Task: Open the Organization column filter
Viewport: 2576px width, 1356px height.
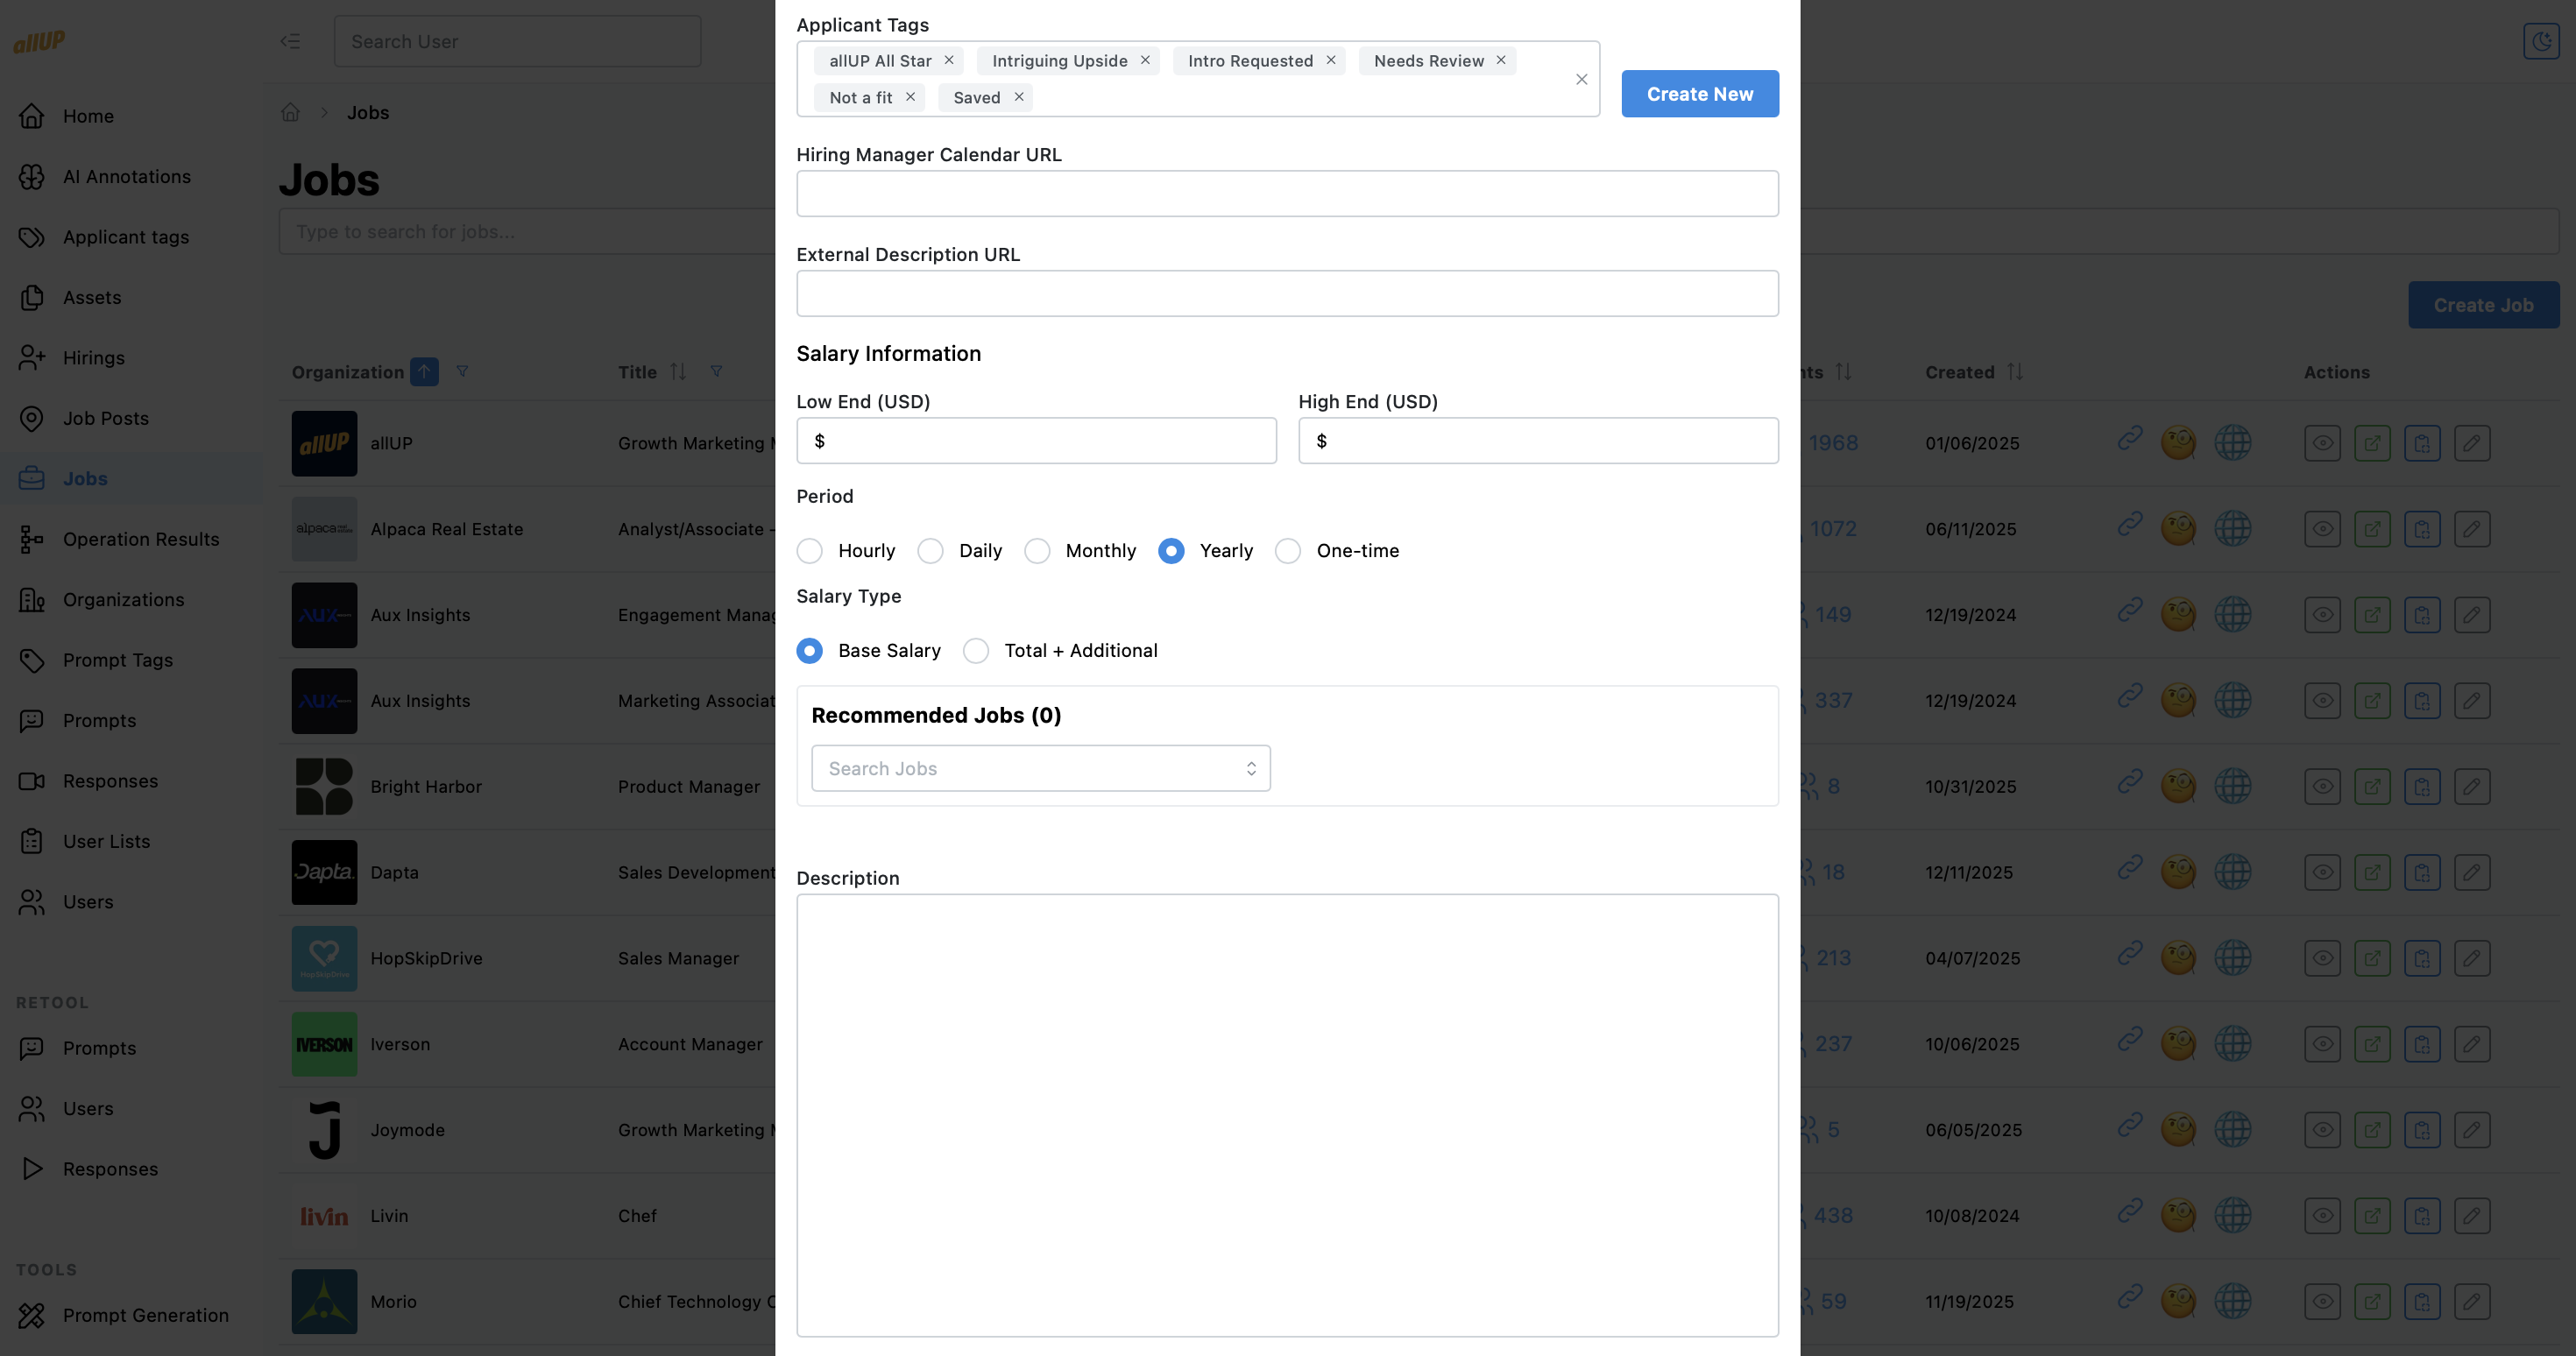Action: point(462,371)
